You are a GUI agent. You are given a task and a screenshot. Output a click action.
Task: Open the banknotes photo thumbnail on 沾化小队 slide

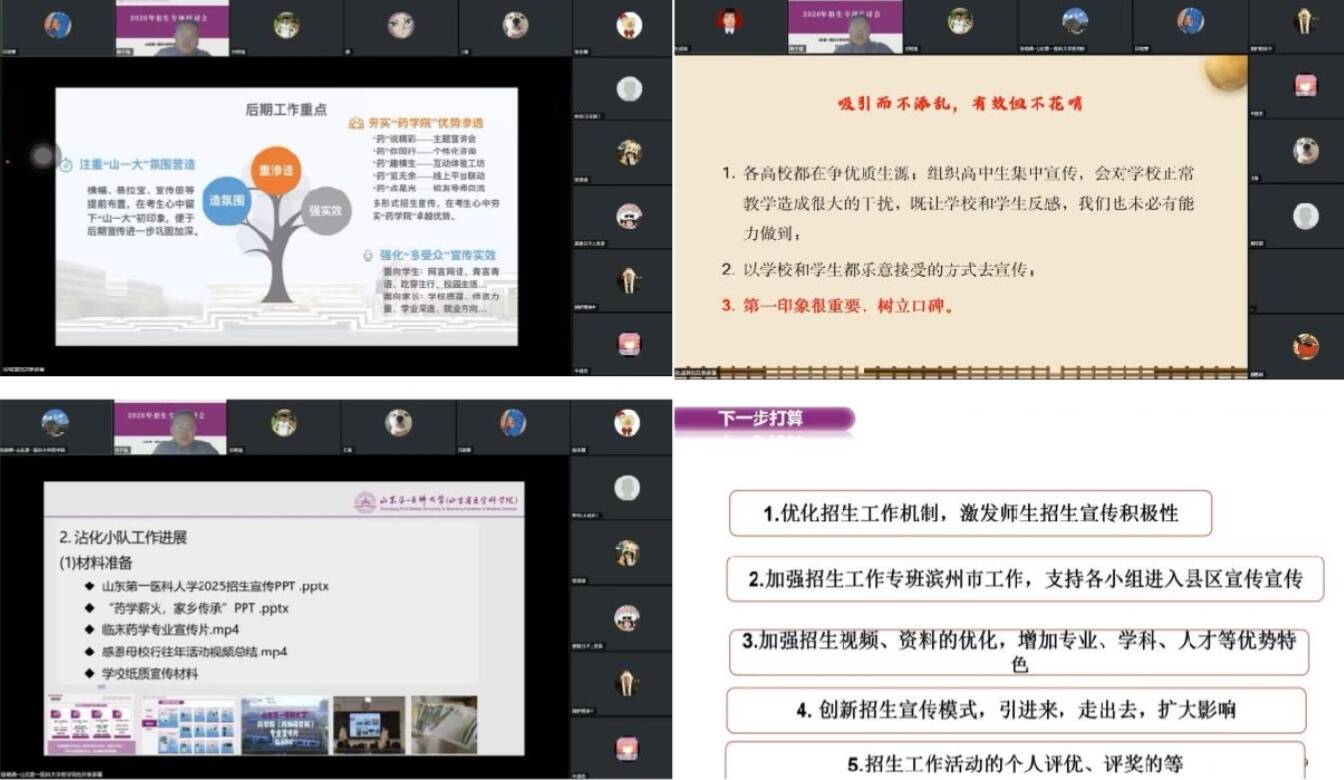tap(444, 725)
